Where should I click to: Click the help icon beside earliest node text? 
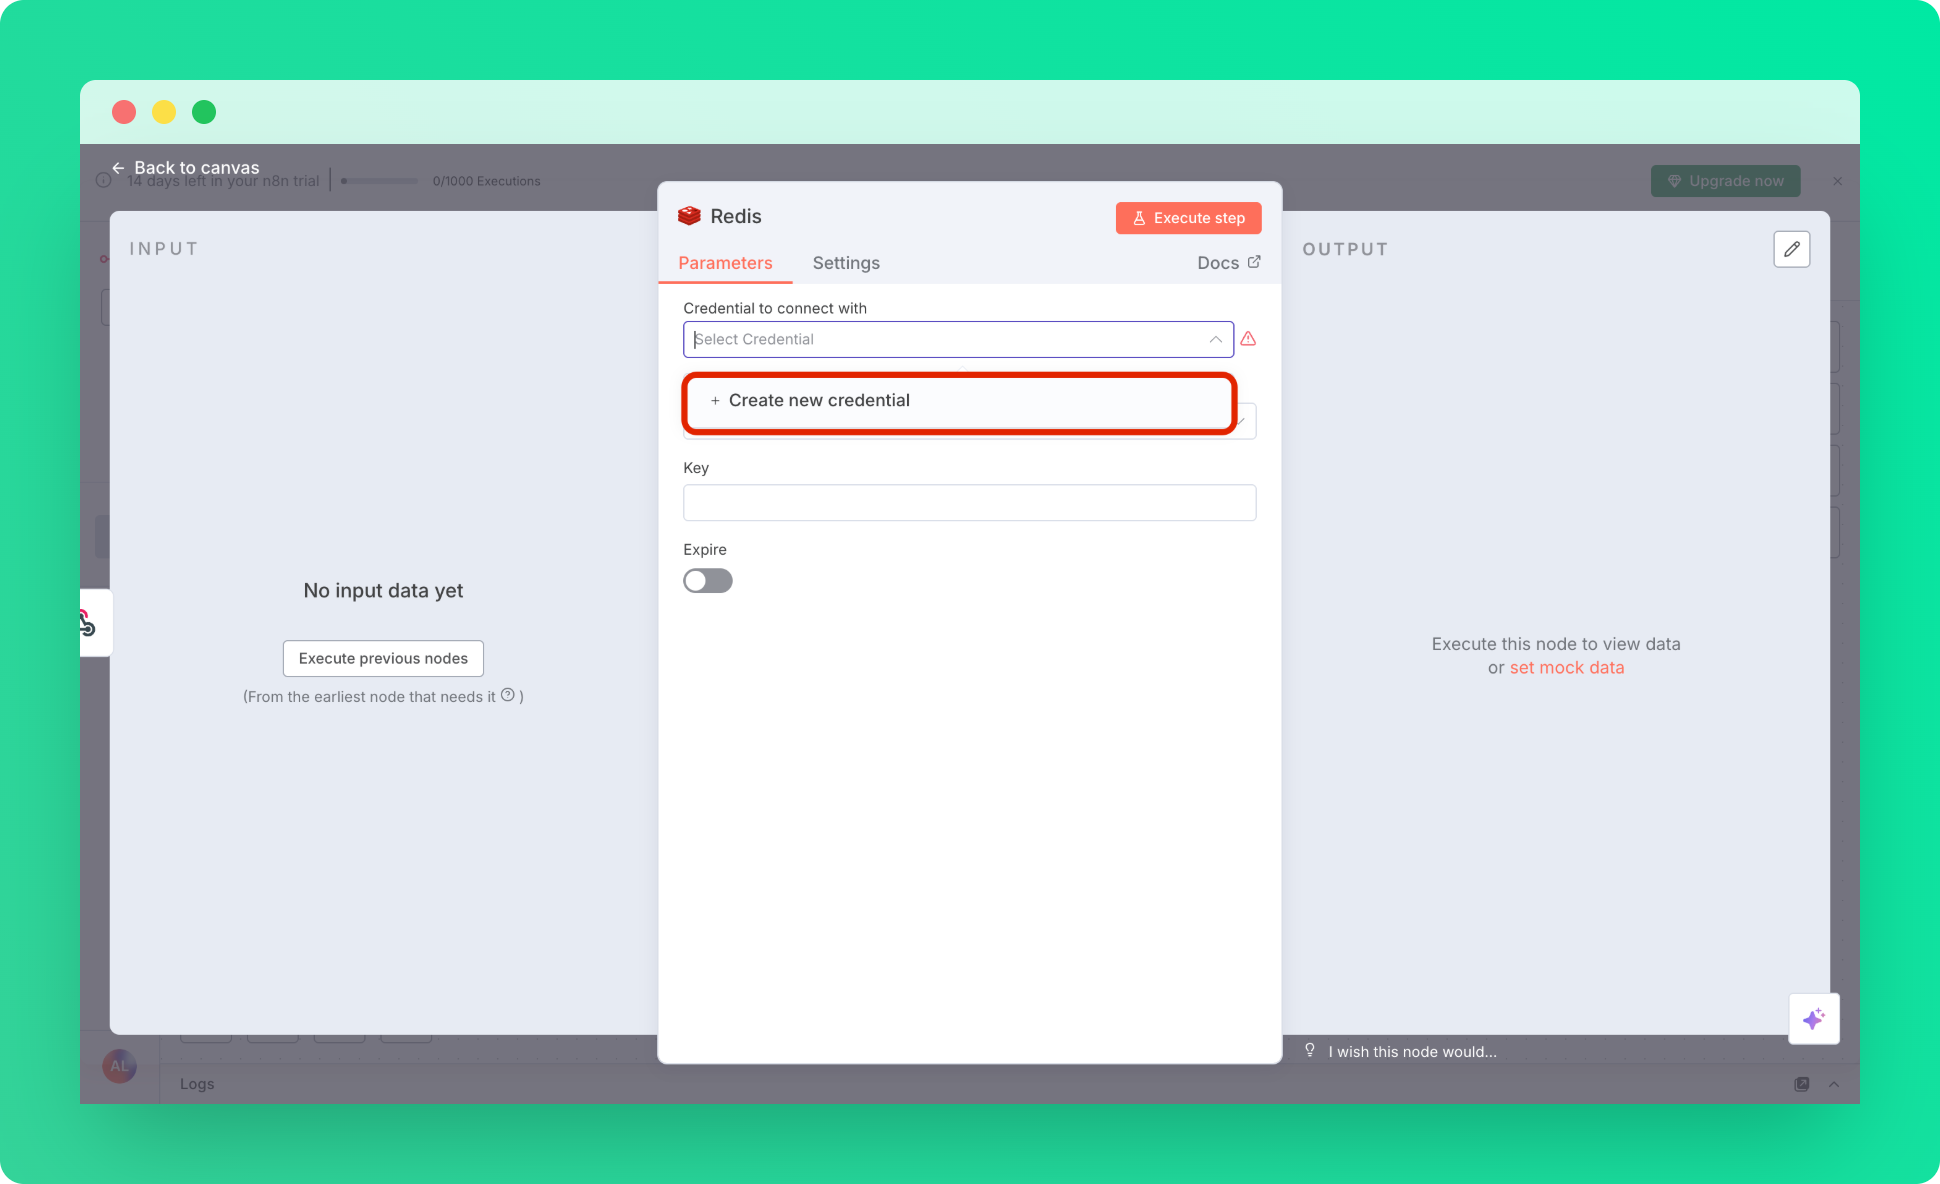[x=508, y=695]
